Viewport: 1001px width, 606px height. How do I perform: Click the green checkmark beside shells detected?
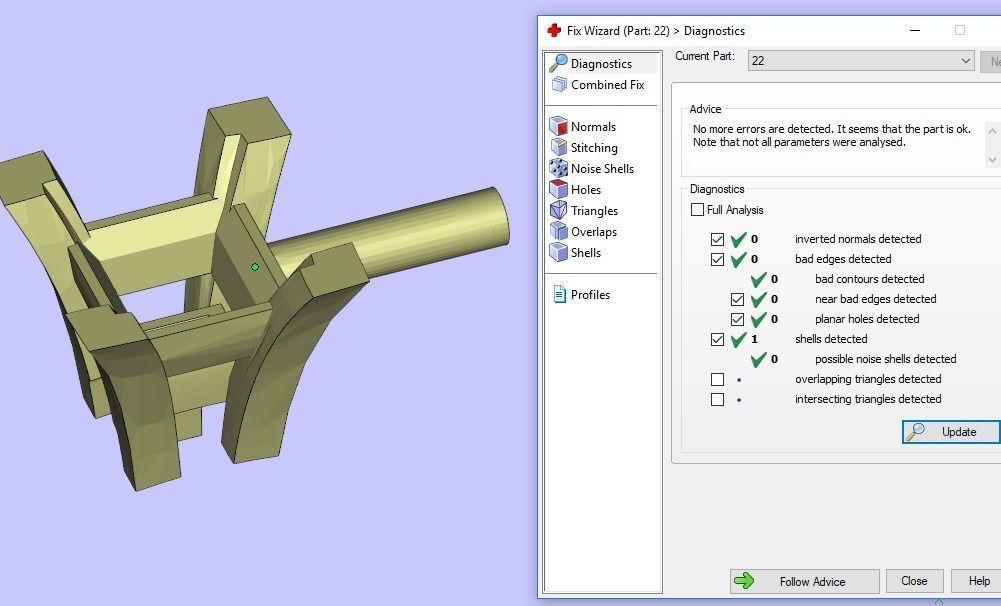[739, 339]
